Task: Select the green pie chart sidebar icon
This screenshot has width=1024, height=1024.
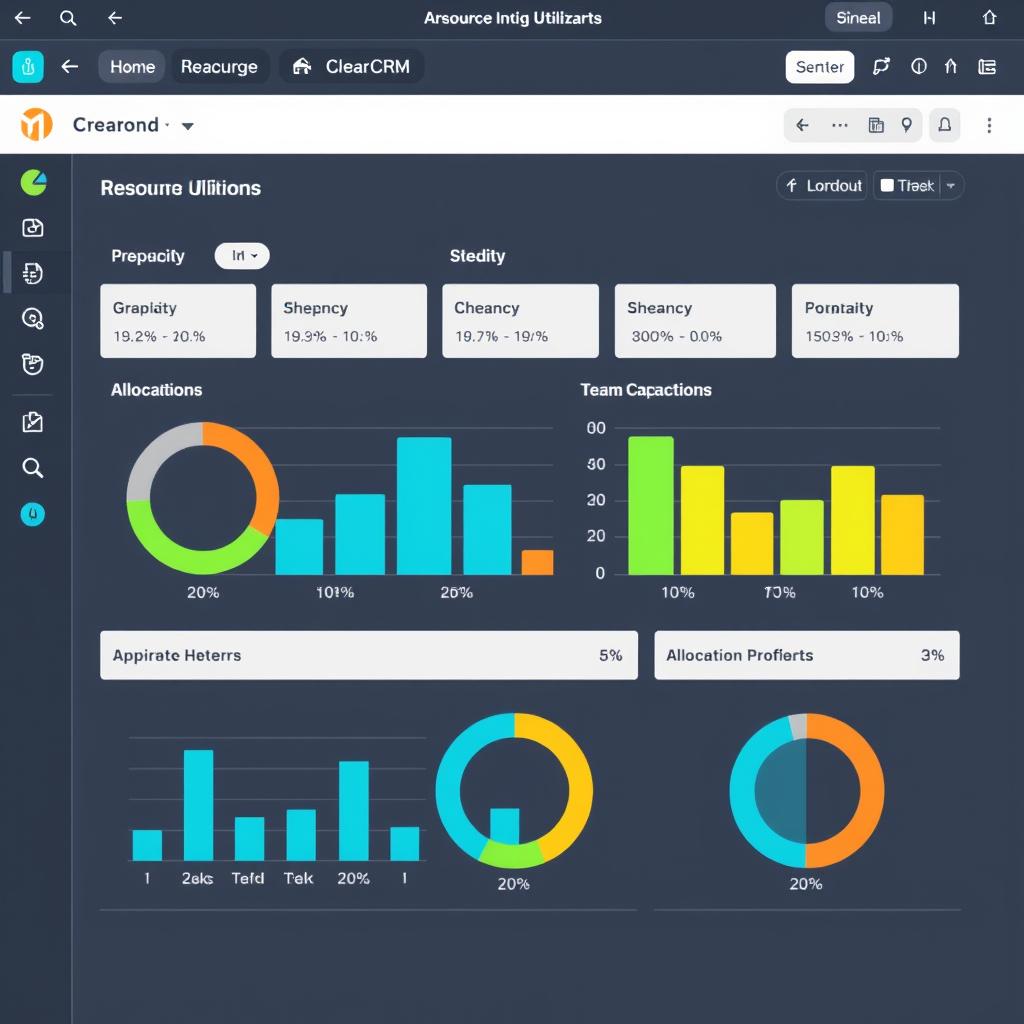Action: pos(33,183)
